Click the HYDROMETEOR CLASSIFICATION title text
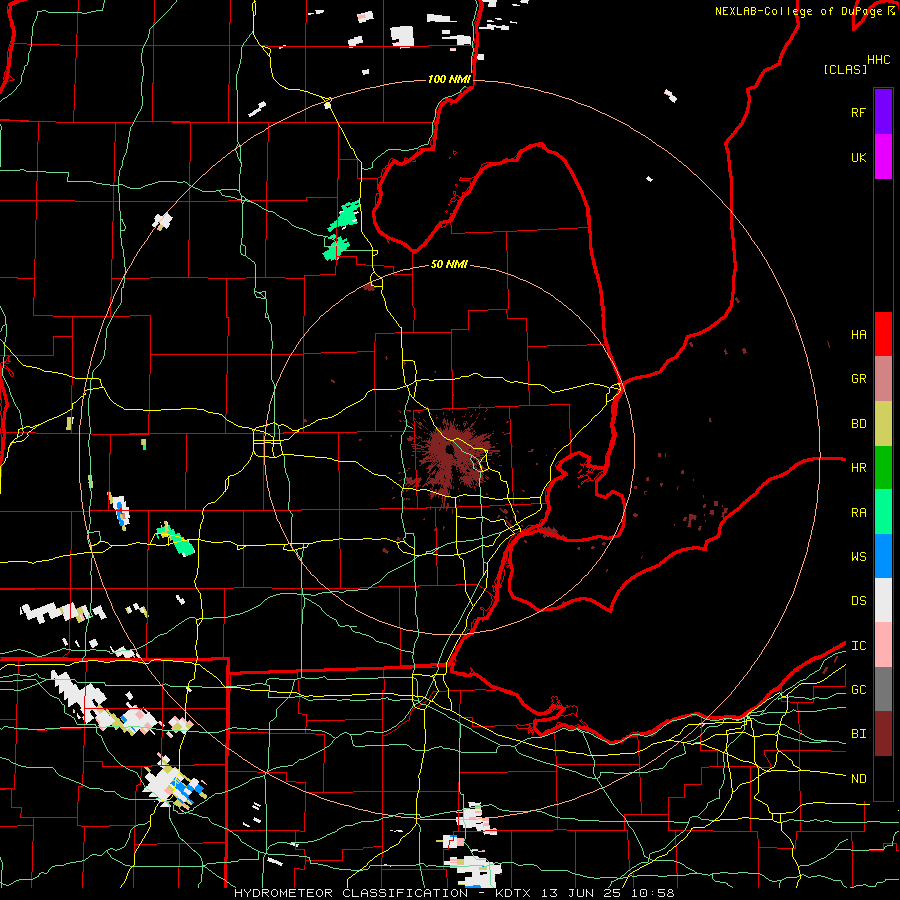900x900 pixels. point(351,893)
